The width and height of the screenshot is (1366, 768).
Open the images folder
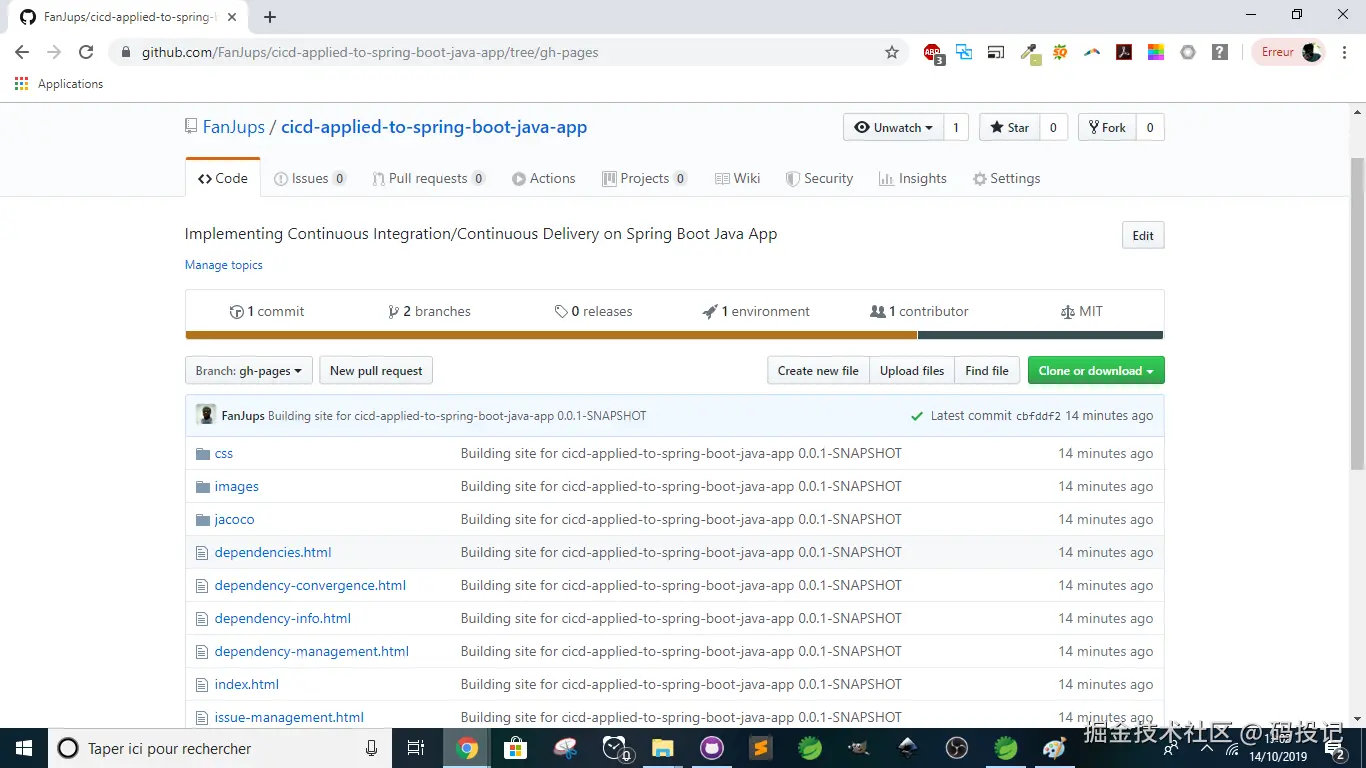tap(236, 486)
